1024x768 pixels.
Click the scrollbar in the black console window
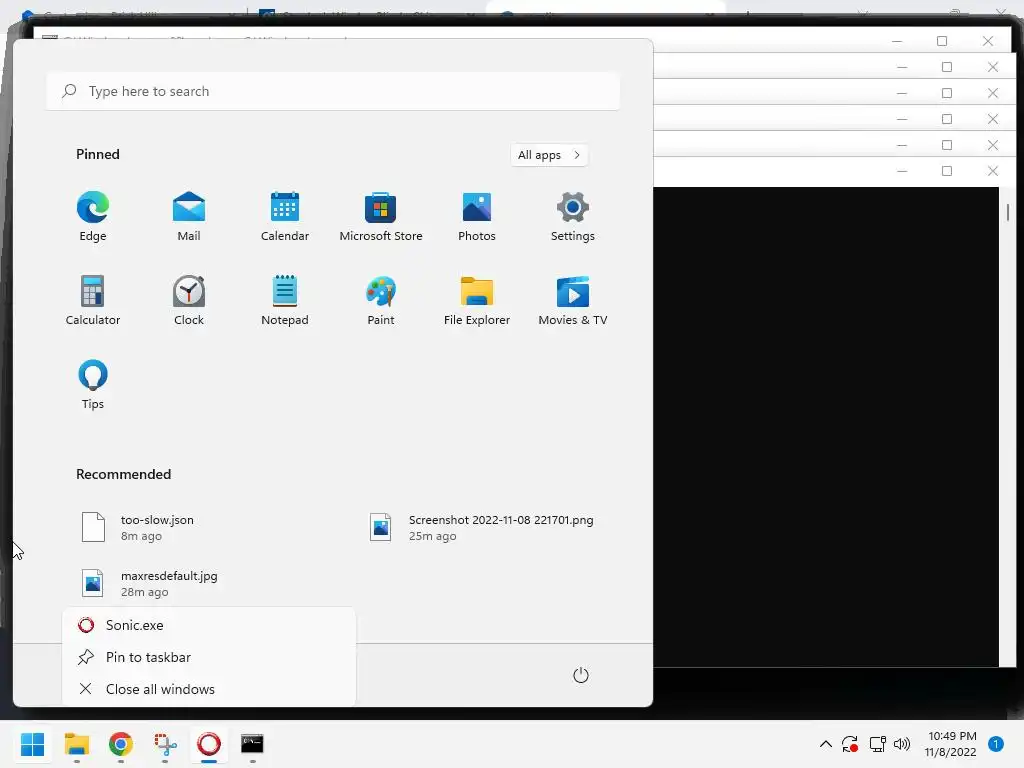[x=1008, y=212]
